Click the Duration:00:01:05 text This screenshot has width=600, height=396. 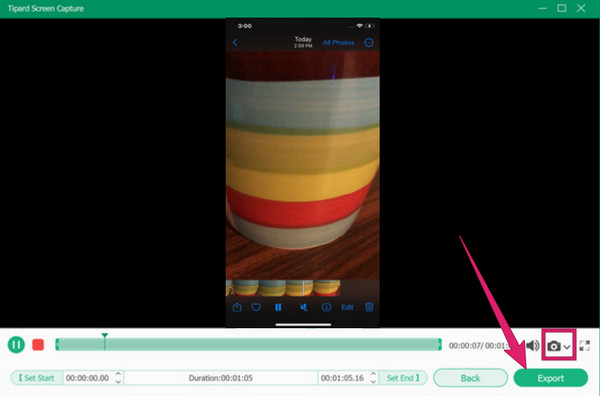click(221, 378)
